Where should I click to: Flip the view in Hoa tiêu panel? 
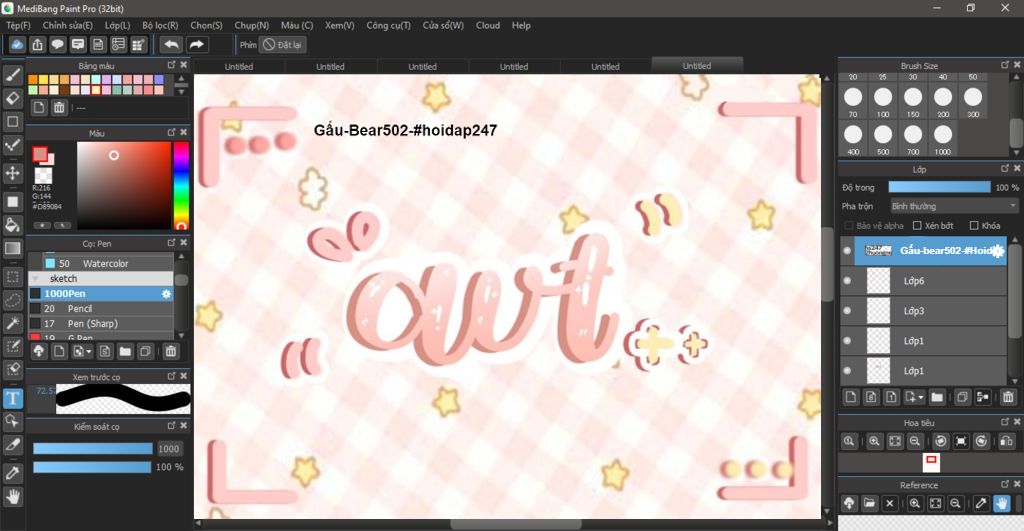click(x=1007, y=441)
